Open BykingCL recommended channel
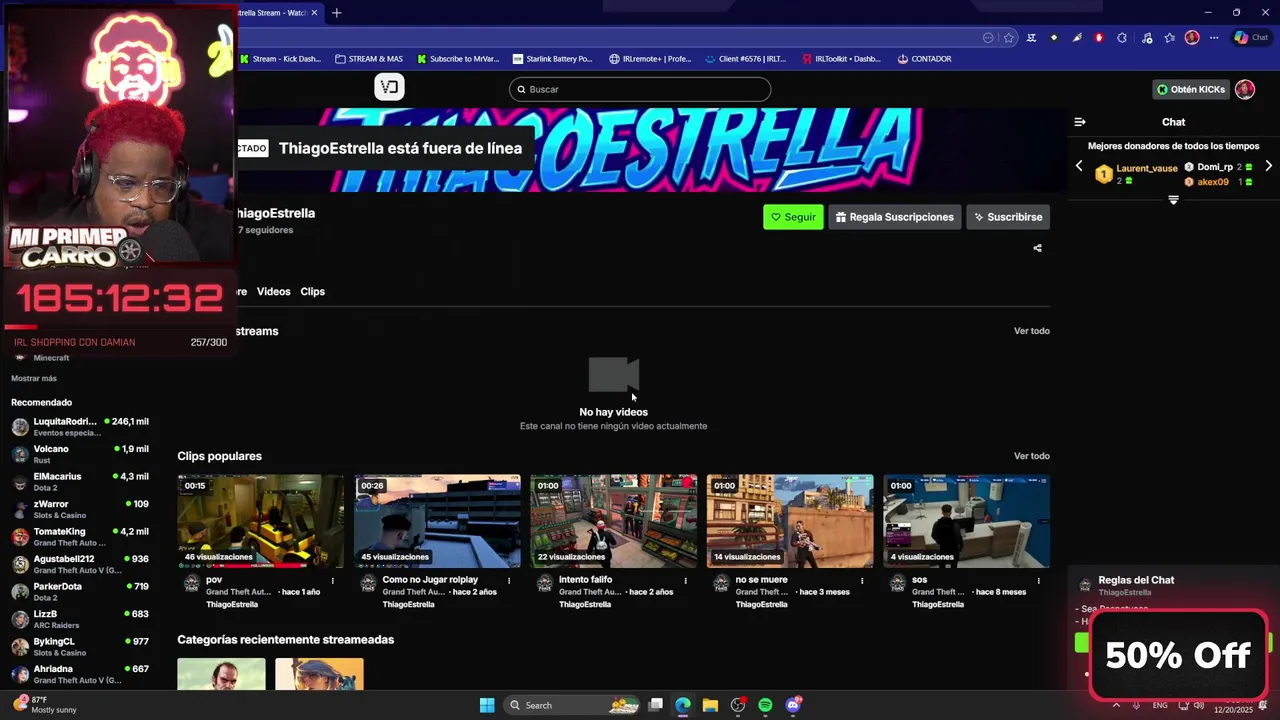Viewport: 1280px width, 720px height. (x=80, y=647)
